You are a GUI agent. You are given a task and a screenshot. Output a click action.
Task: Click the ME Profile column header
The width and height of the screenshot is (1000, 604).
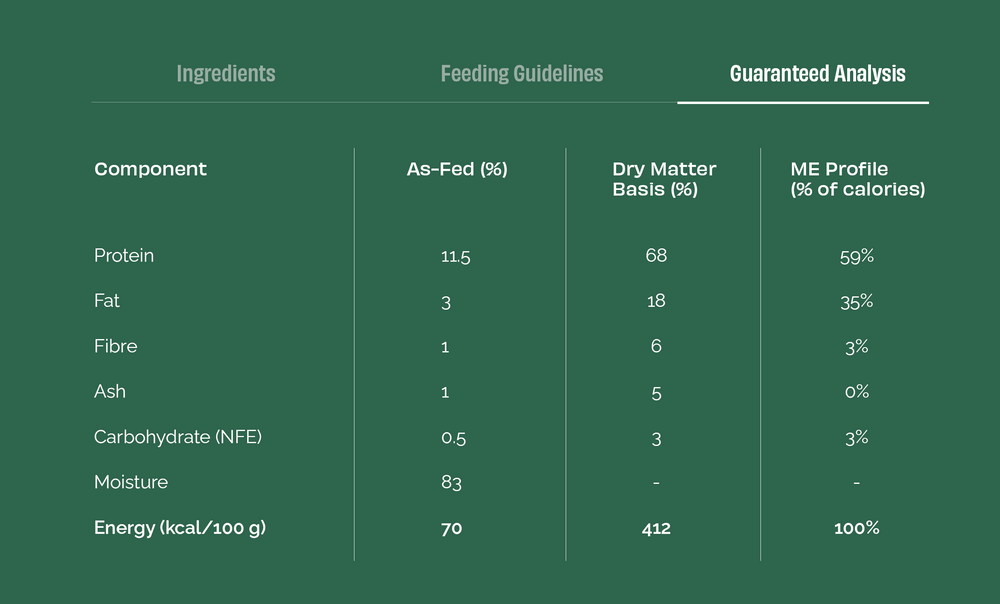(x=857, y=179)
